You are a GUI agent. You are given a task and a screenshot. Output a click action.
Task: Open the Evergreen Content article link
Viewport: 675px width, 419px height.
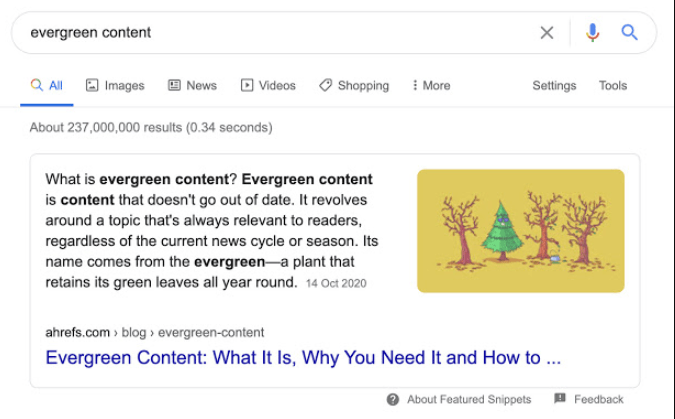point(303,358)
